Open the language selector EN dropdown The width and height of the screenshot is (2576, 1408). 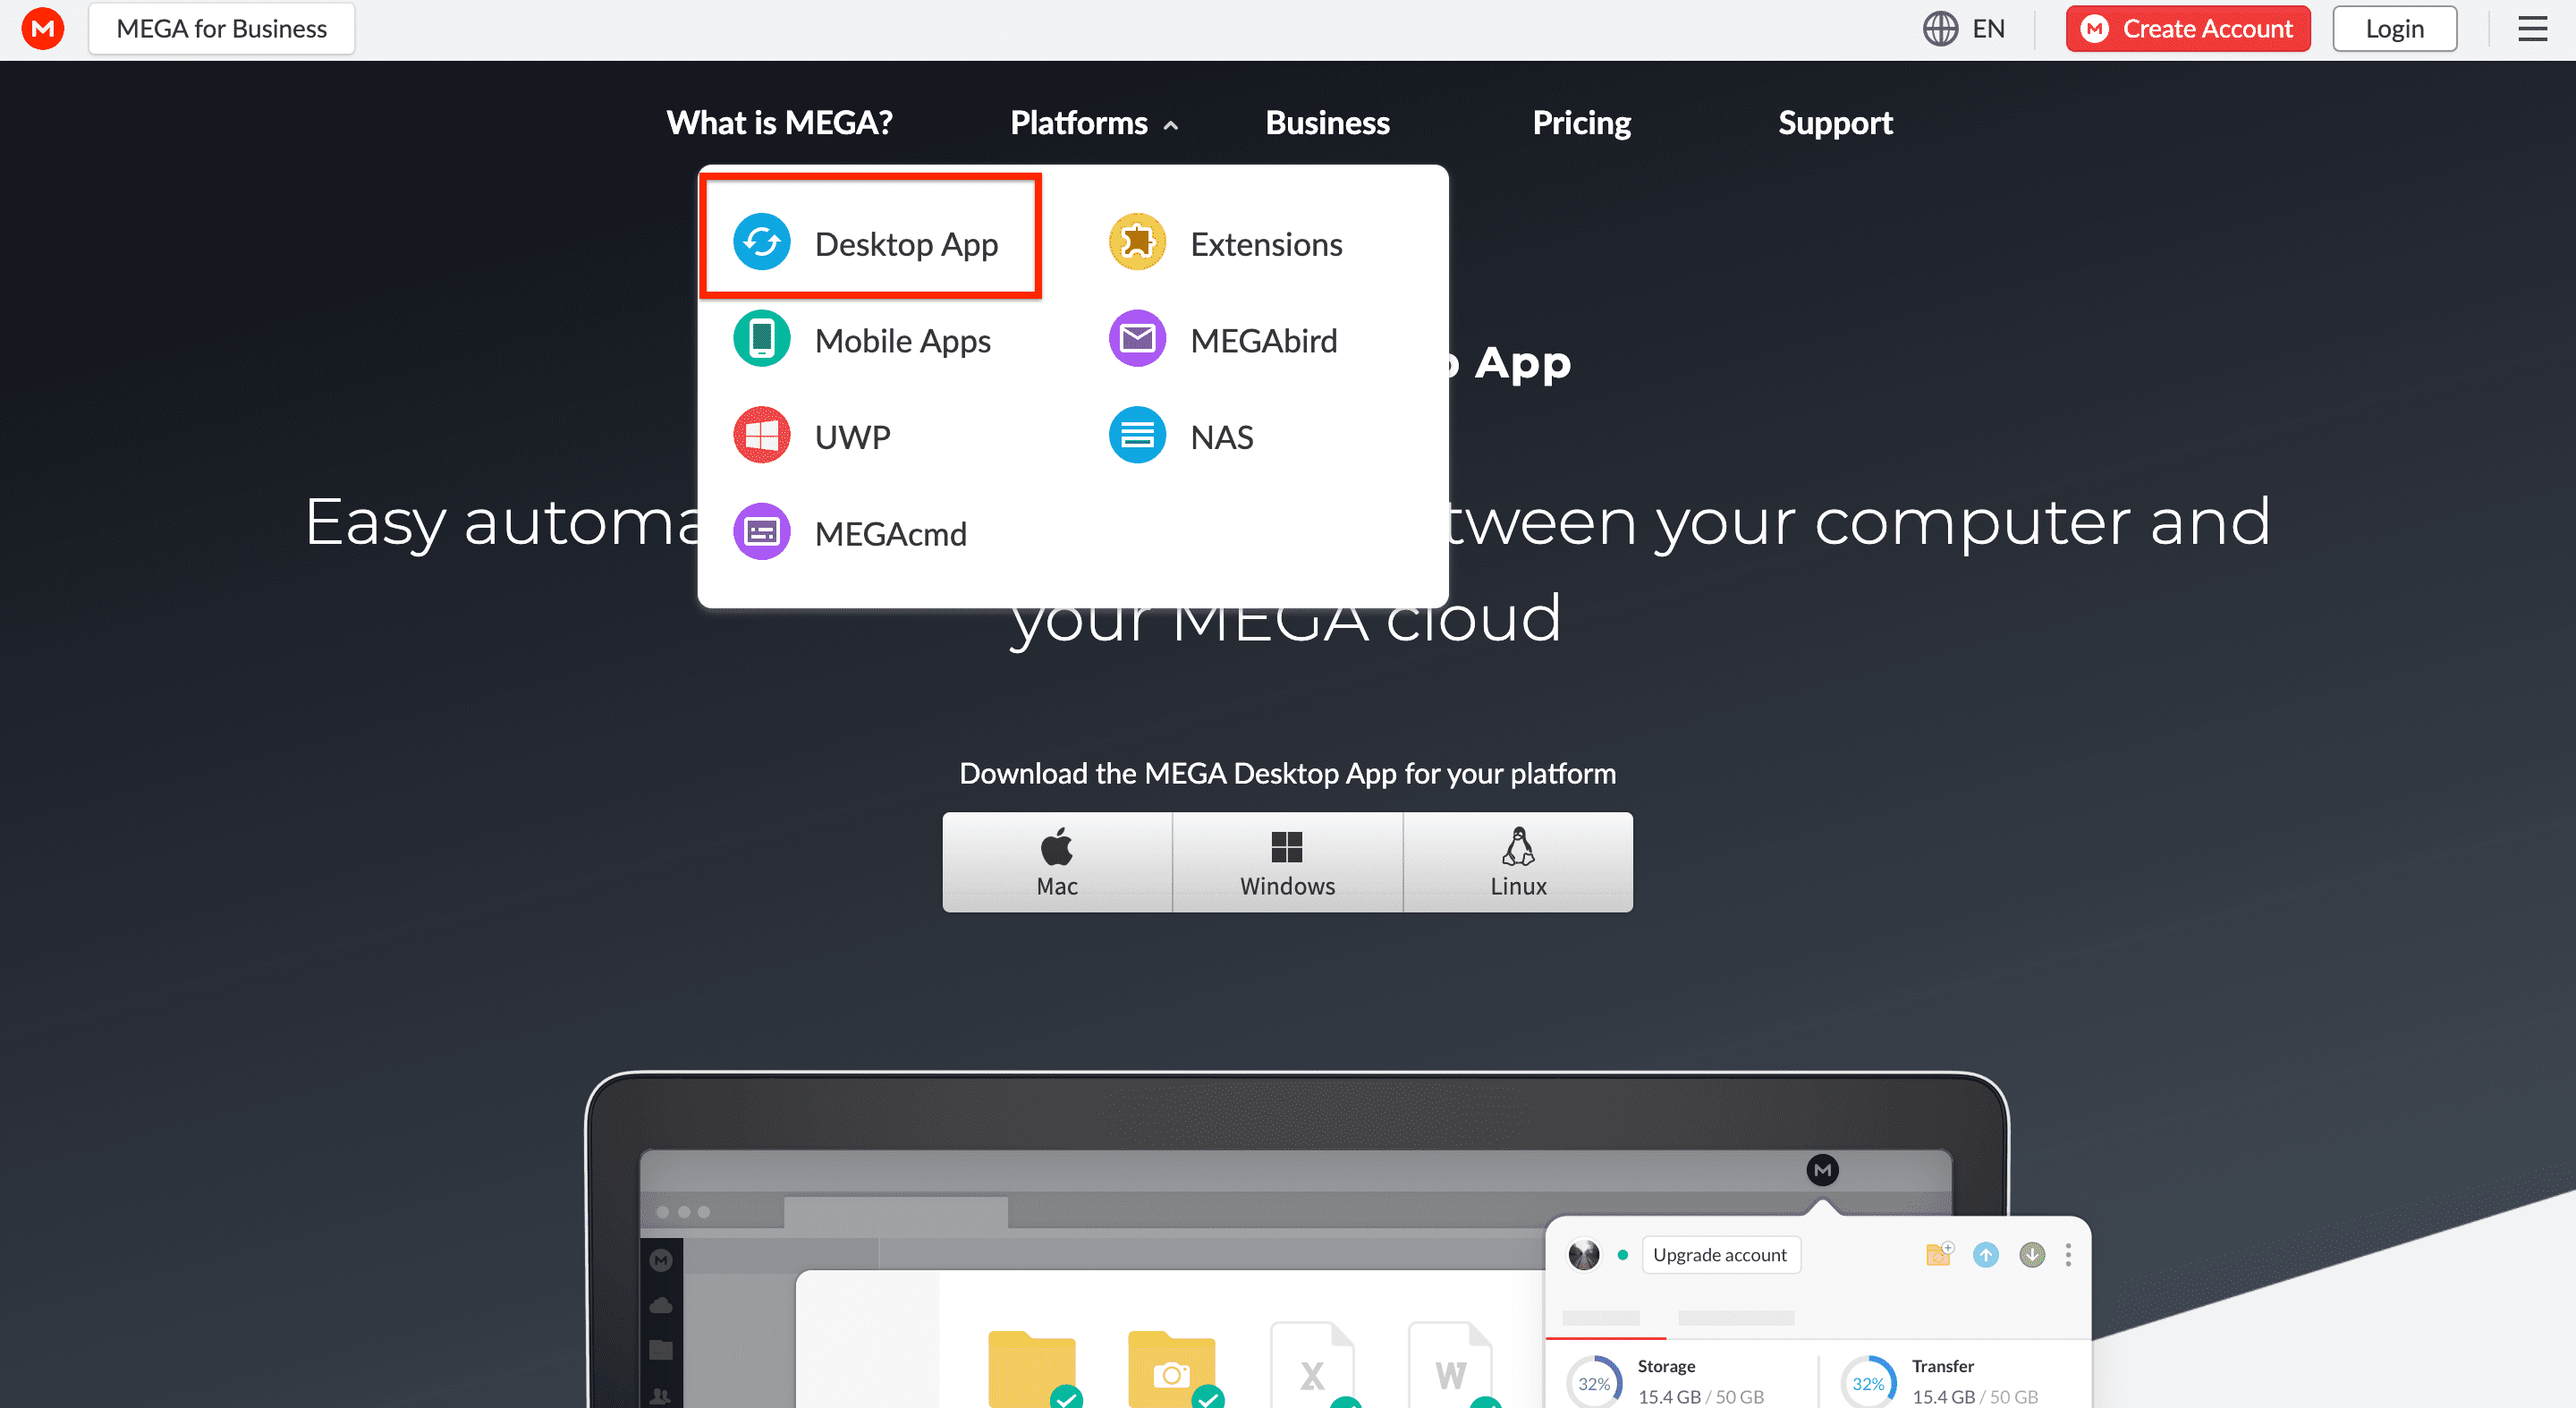click(1968, 30)
